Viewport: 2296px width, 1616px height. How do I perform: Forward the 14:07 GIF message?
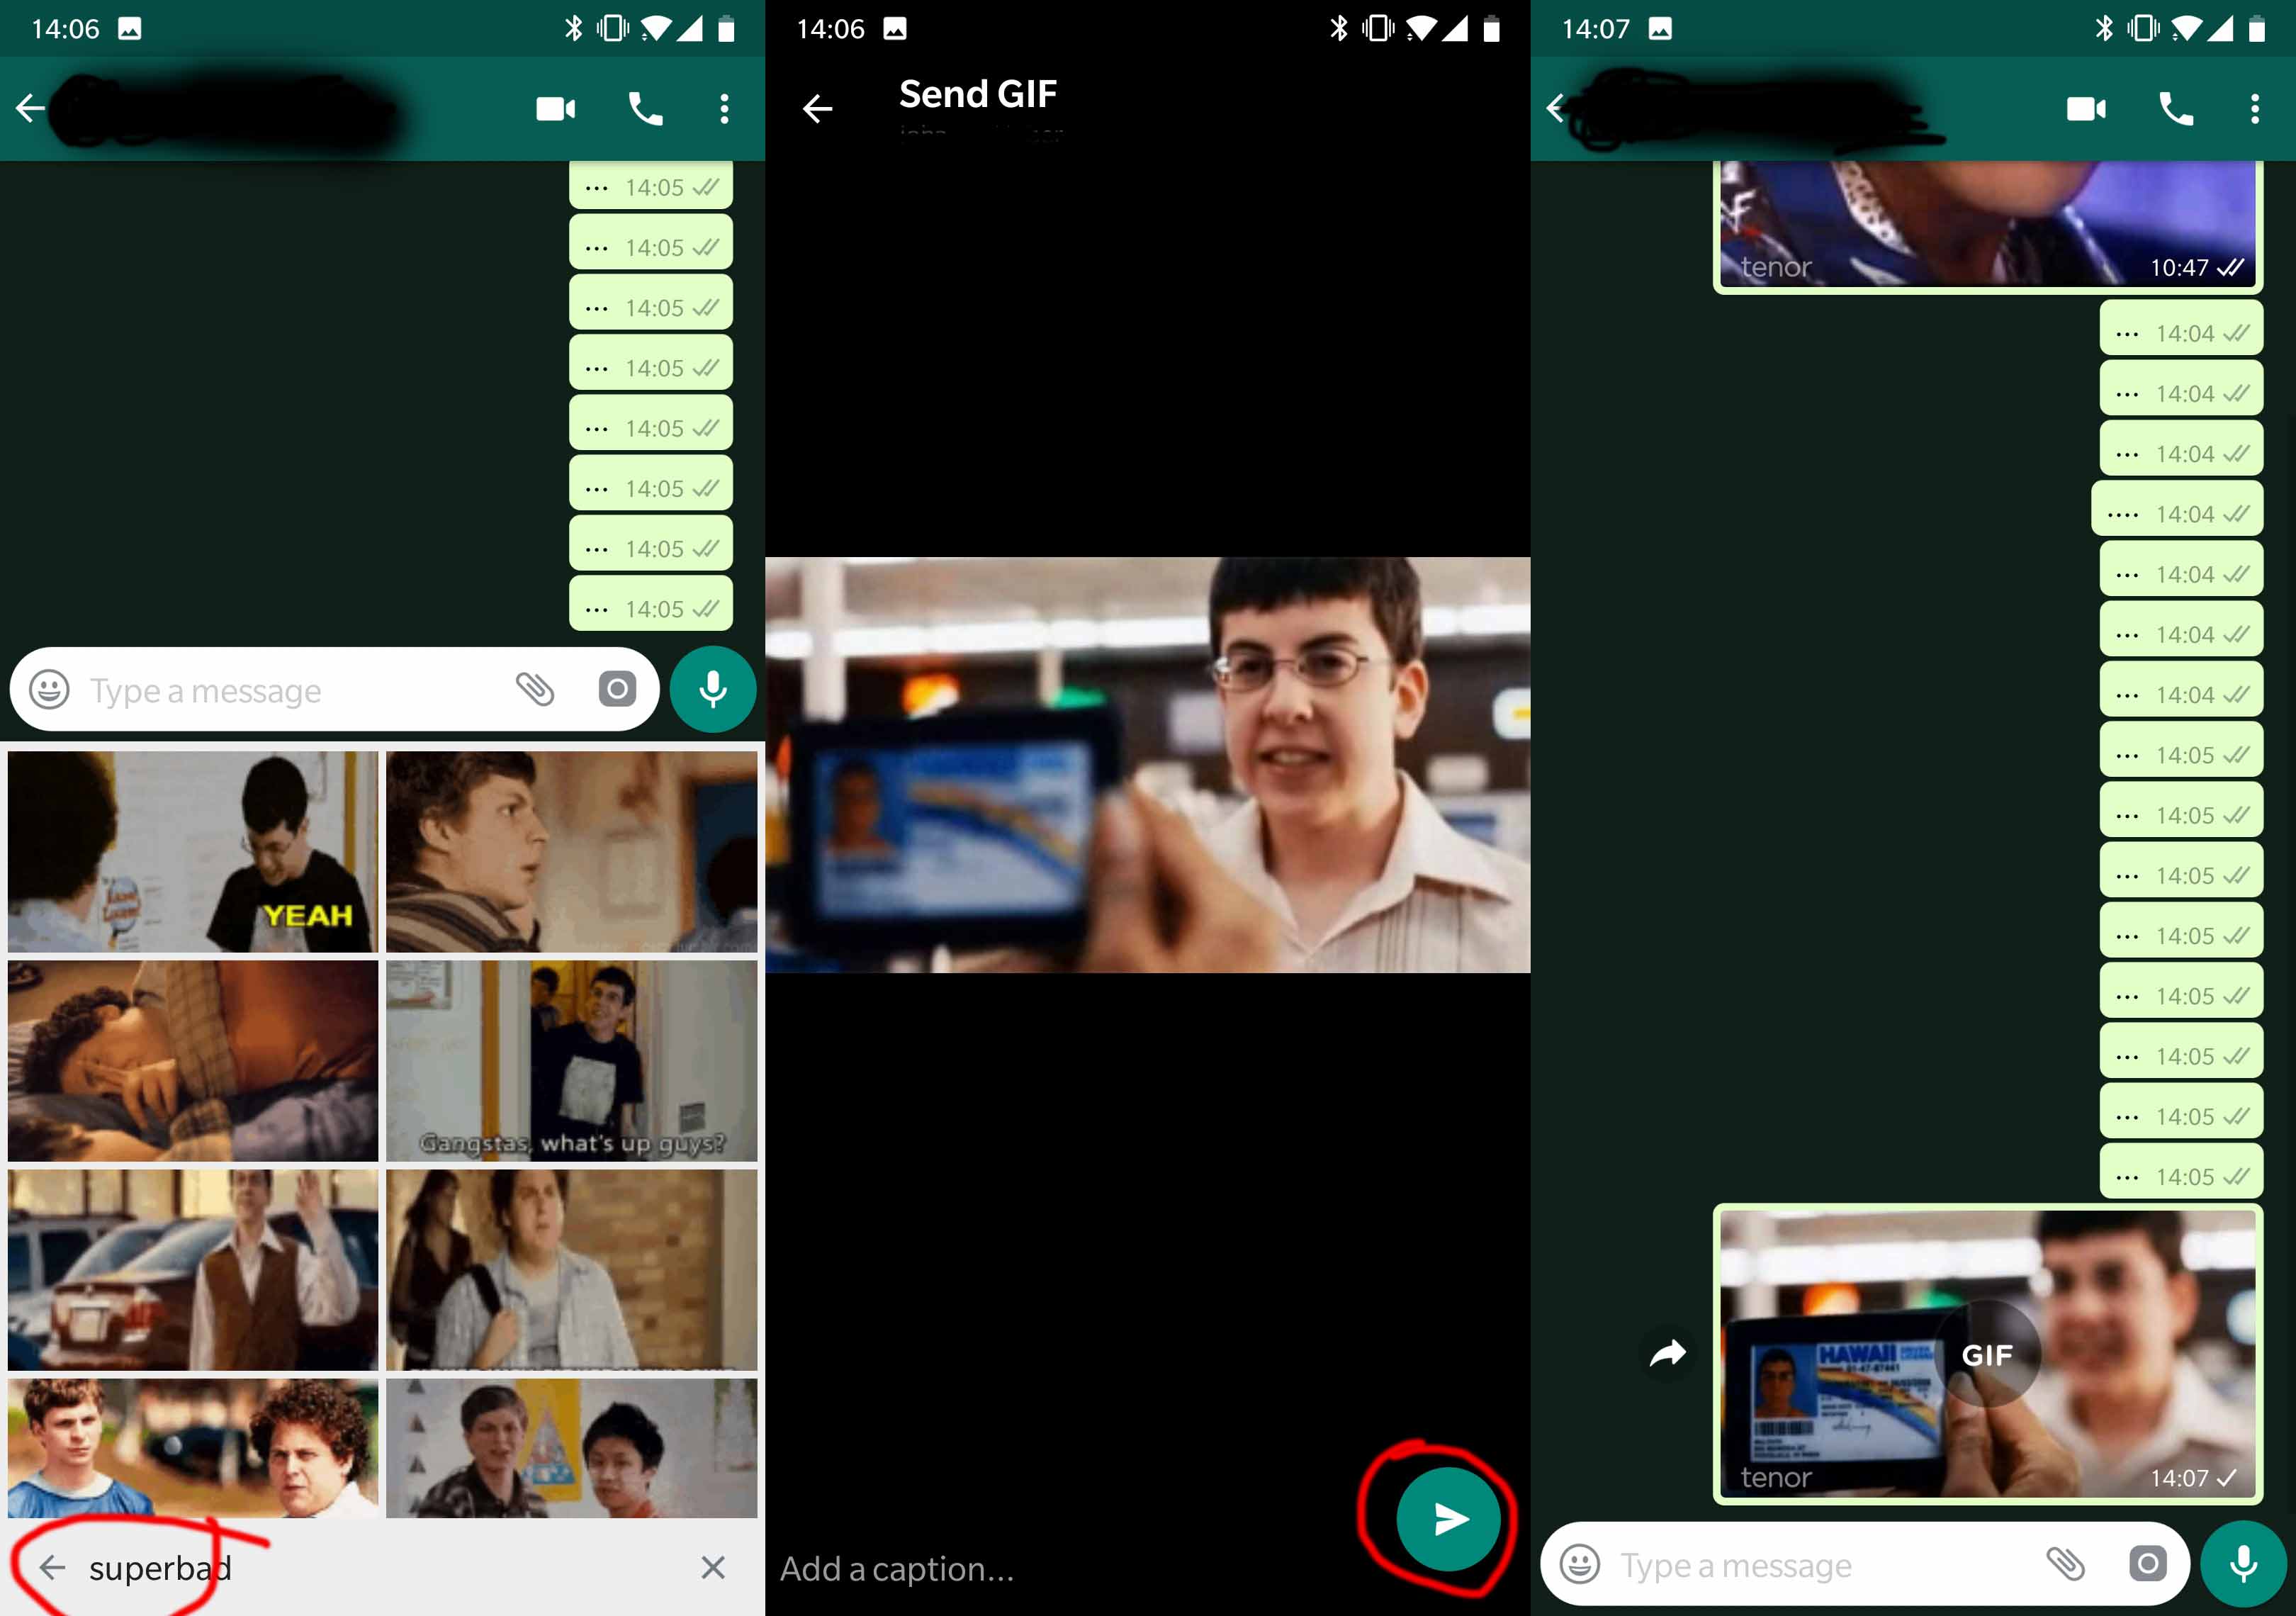(x=1667, y=1354)
